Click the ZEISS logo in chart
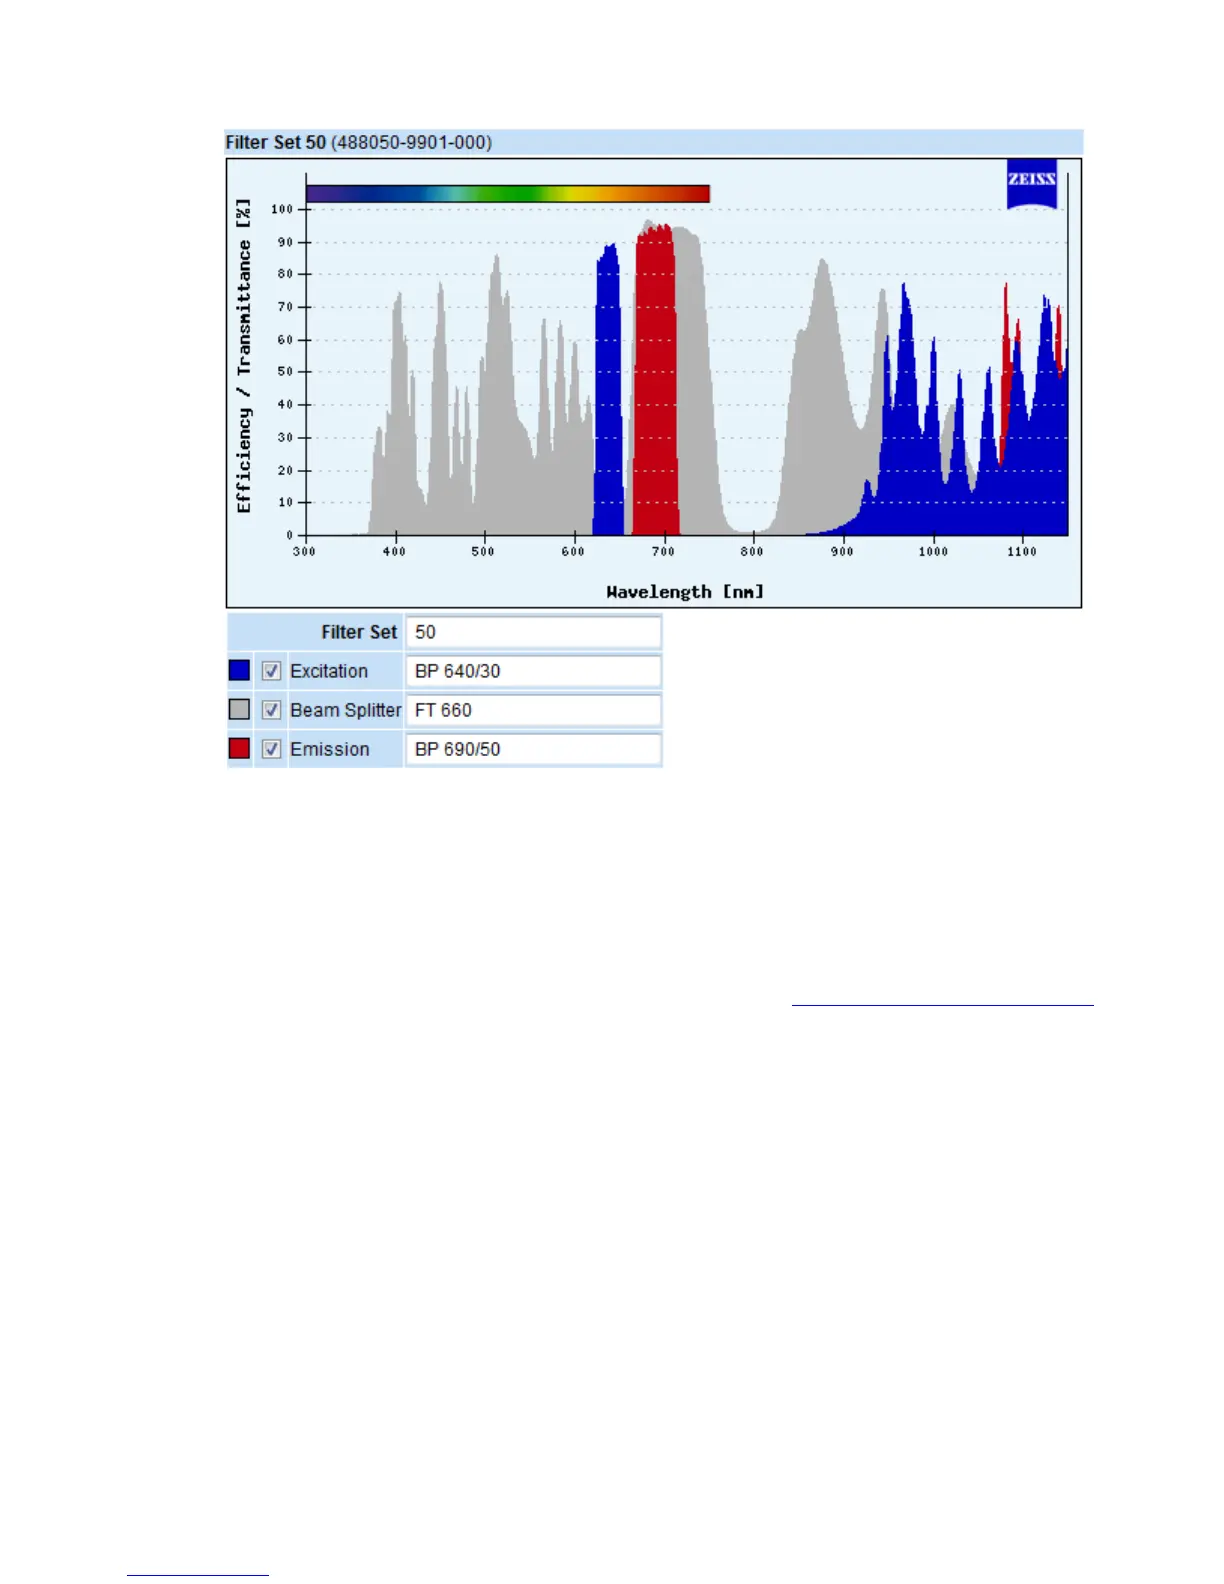1224x1584 pixels. 1032,185
